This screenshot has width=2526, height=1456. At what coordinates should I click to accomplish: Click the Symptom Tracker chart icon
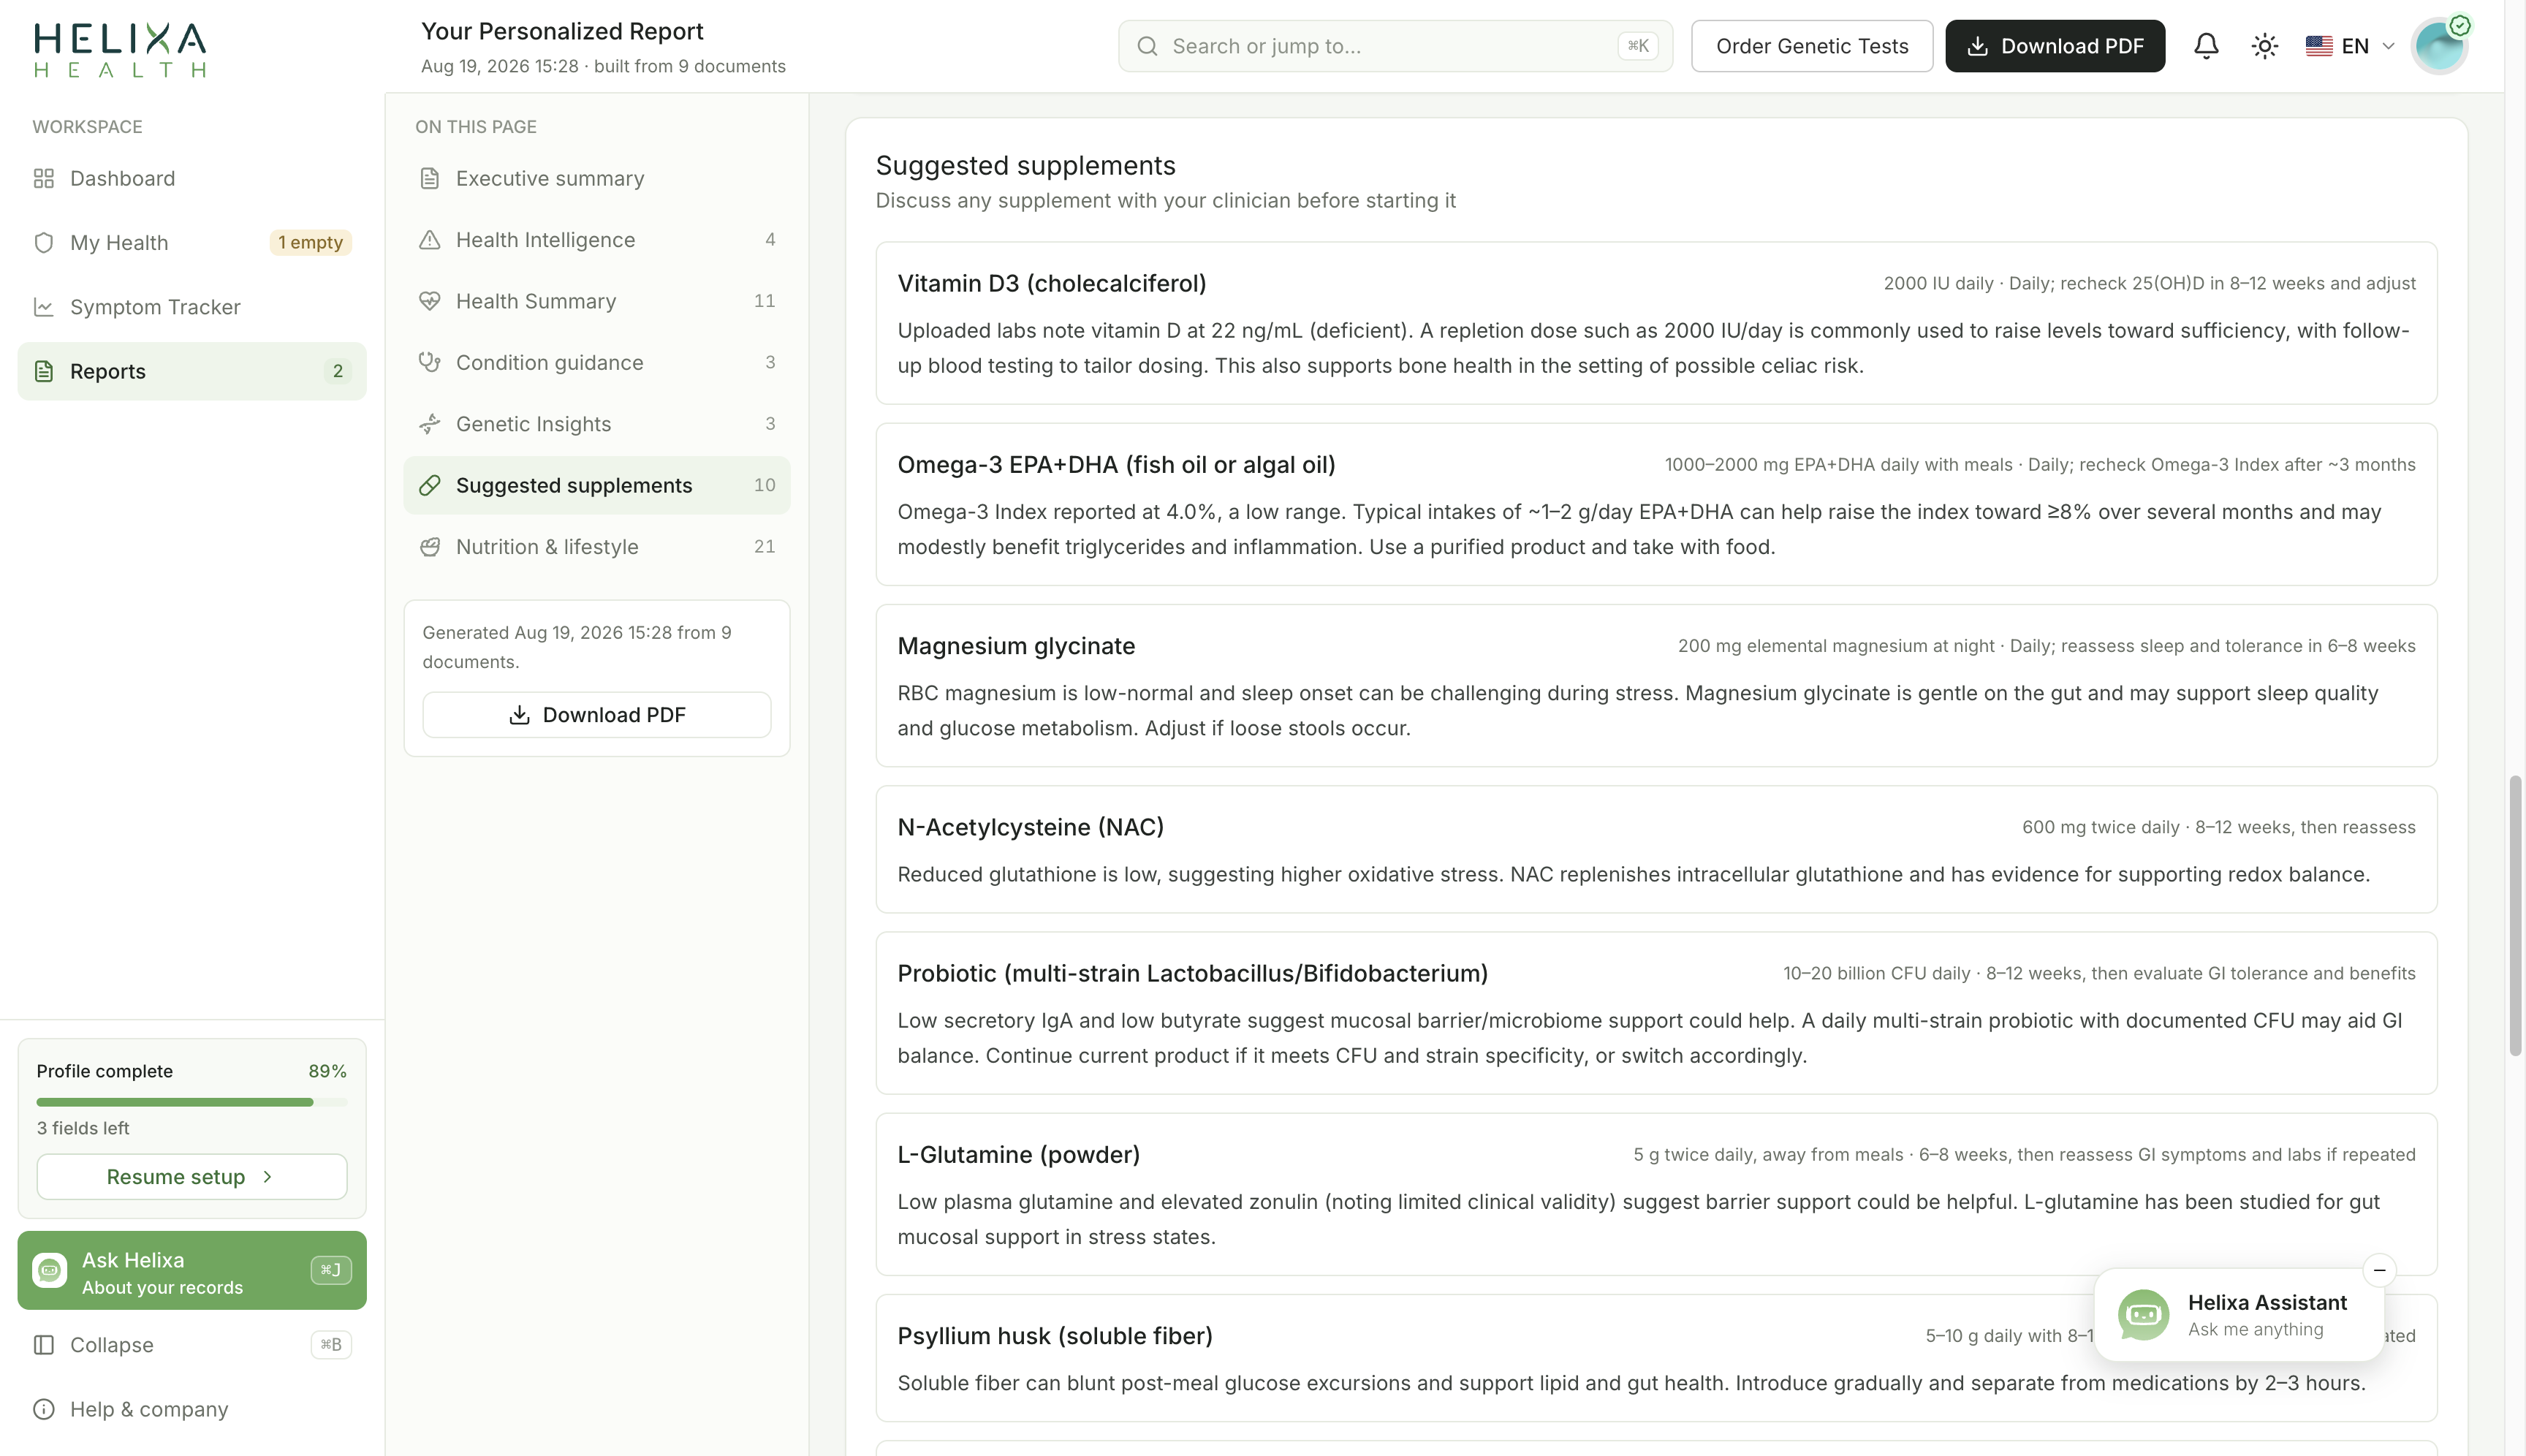click(x=43, y=307)
